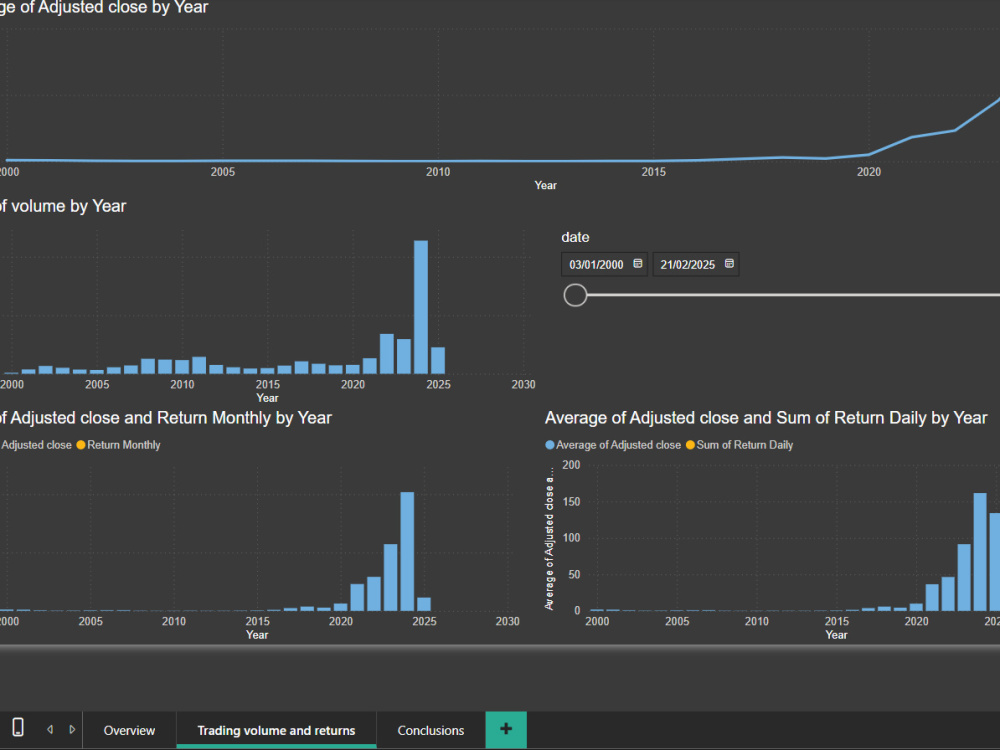Go to next page arrow
This screenshot has width=1000, height=750.
pyautogui.click(x=72, y=729)
